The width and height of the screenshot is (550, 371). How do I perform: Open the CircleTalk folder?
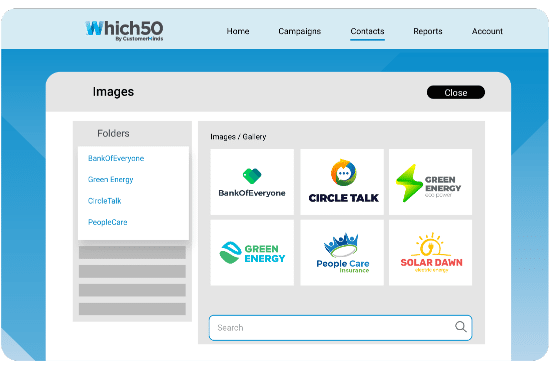(105, 201)
